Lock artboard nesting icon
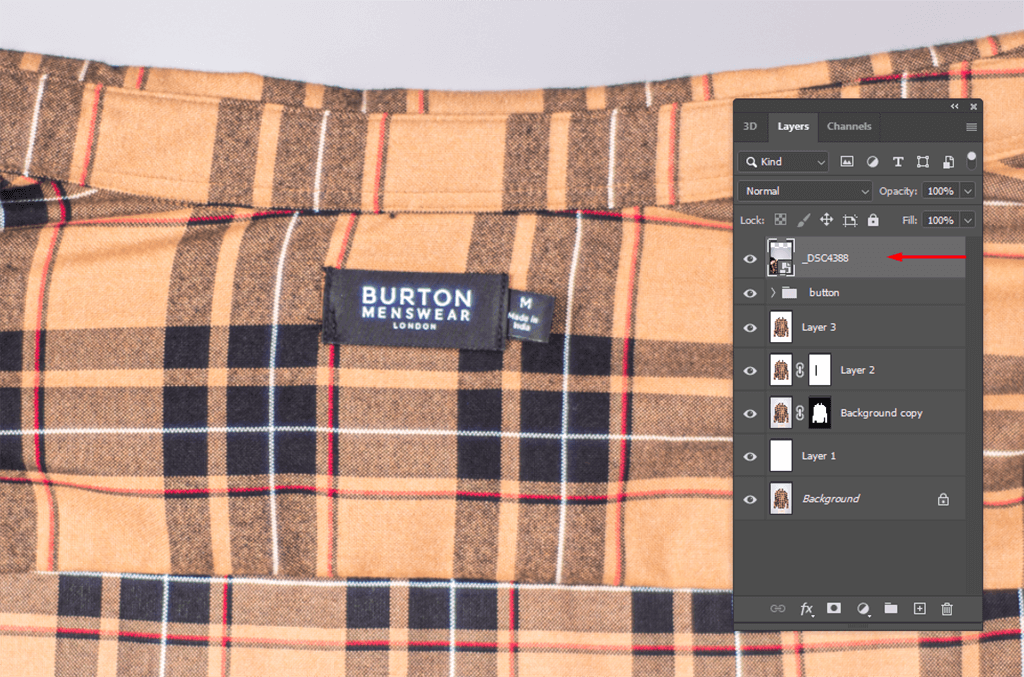 [x=850, y=220]
